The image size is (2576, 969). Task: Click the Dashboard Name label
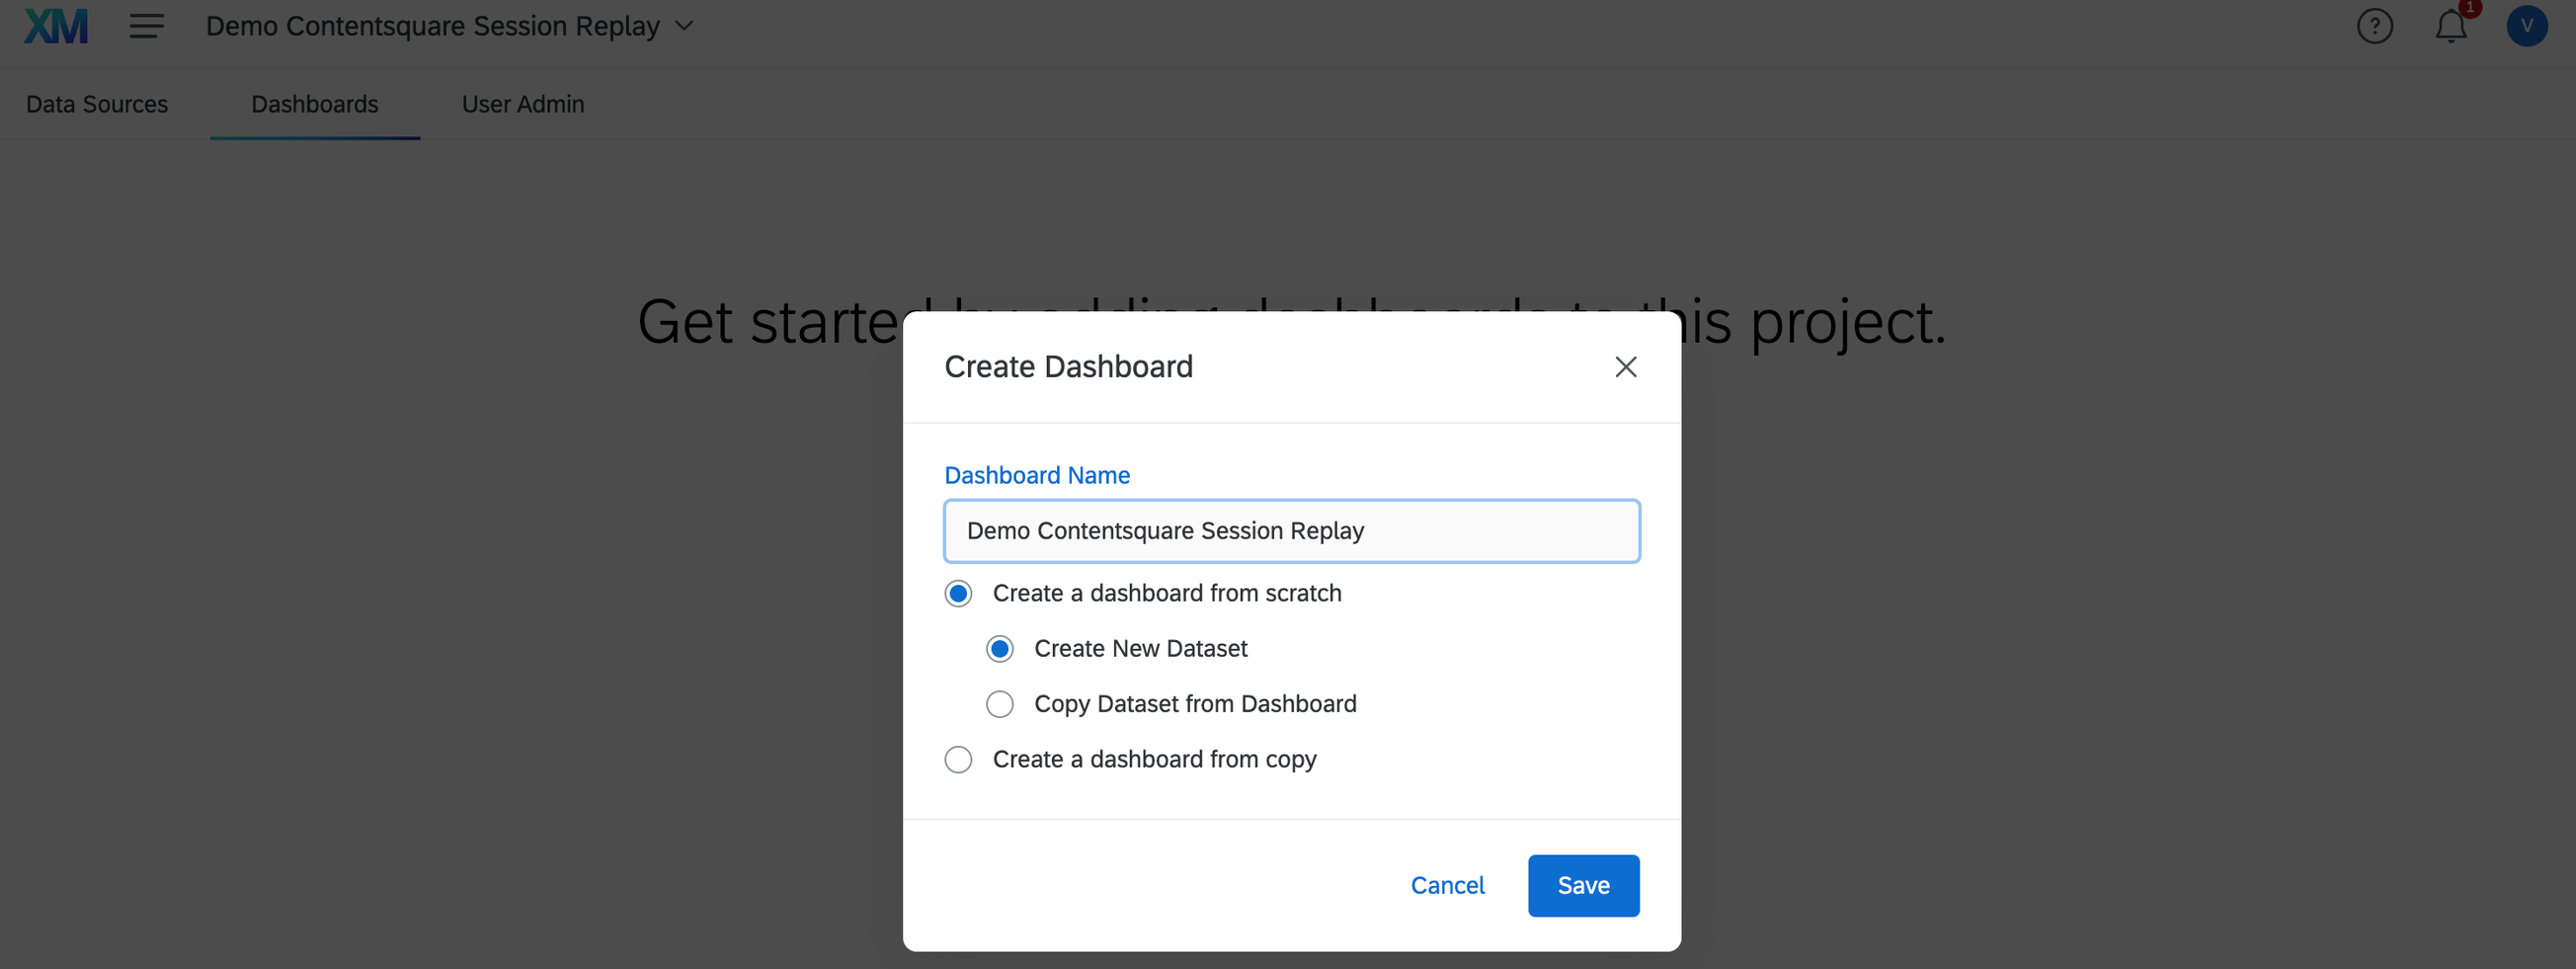pyautogui.click(x=1037, y=475)
